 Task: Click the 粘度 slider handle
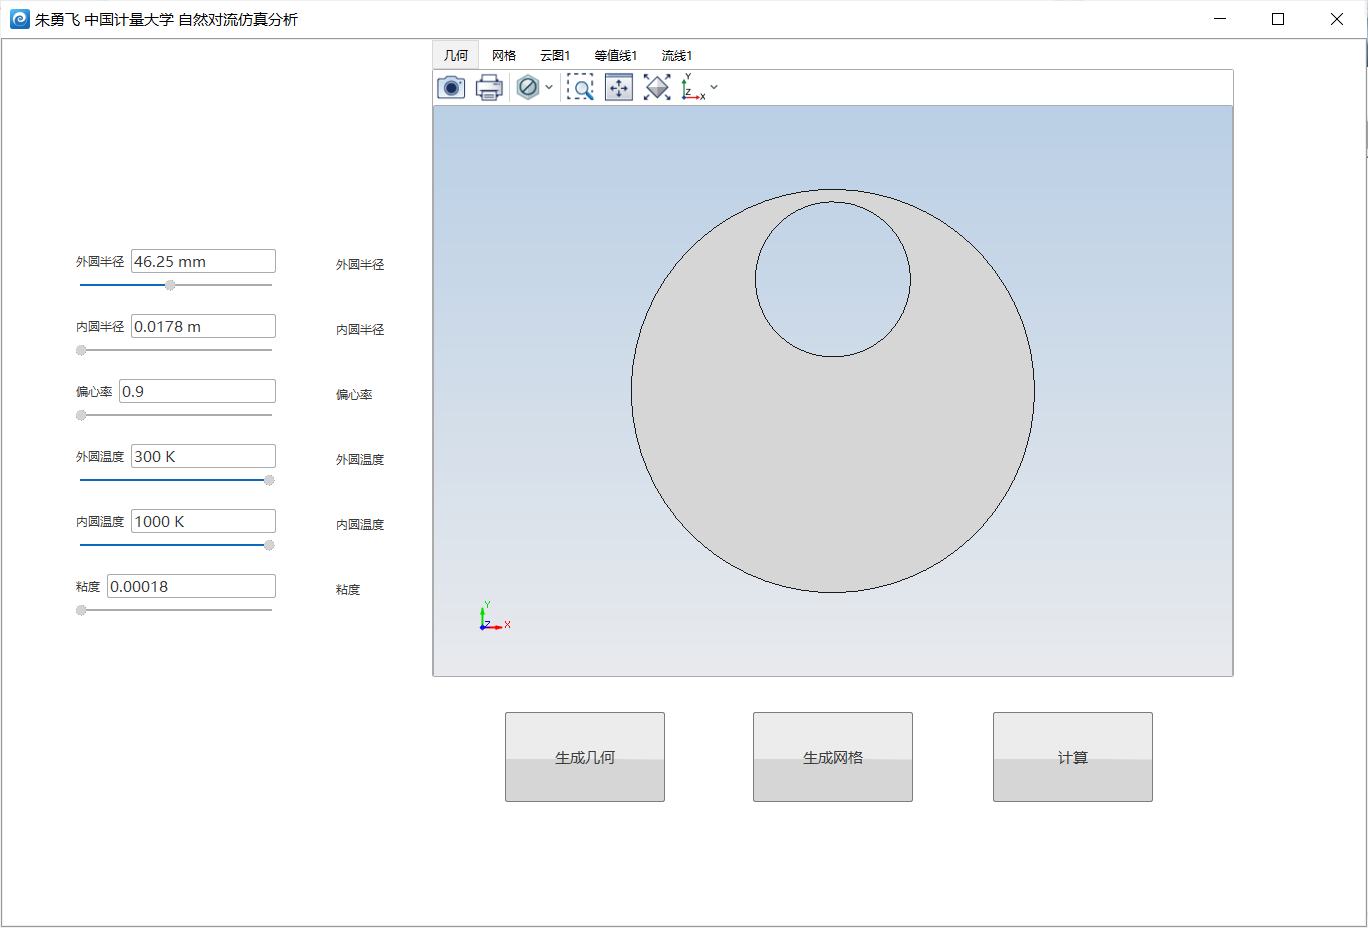pyautogui.click(x=81, y=610)
